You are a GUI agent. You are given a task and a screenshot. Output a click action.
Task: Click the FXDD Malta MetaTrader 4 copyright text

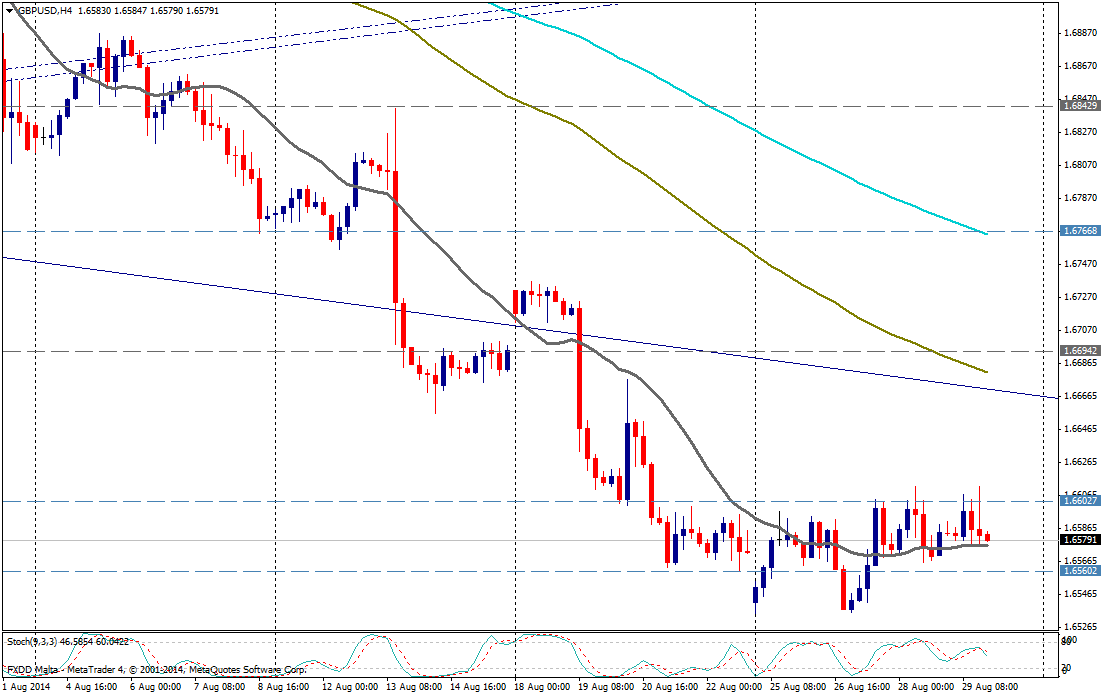(156, 670)
